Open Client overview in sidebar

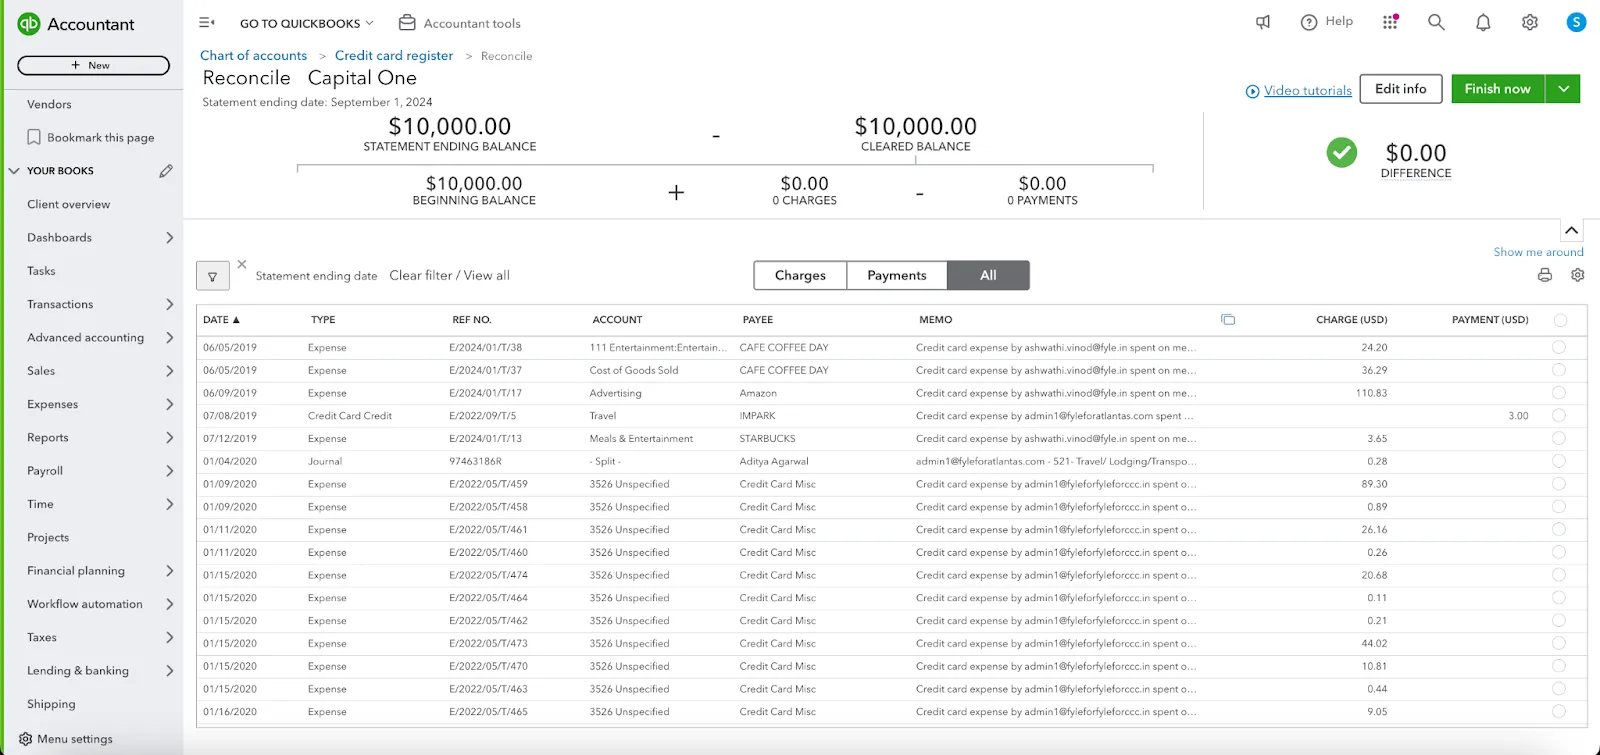(69, 204)
